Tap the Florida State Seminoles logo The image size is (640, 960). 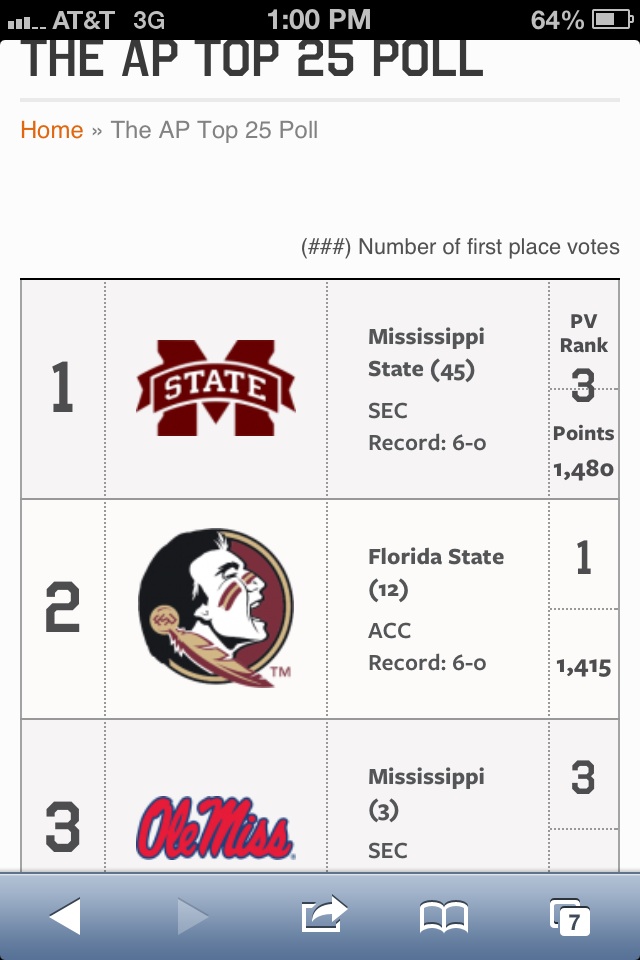[215, 608]
